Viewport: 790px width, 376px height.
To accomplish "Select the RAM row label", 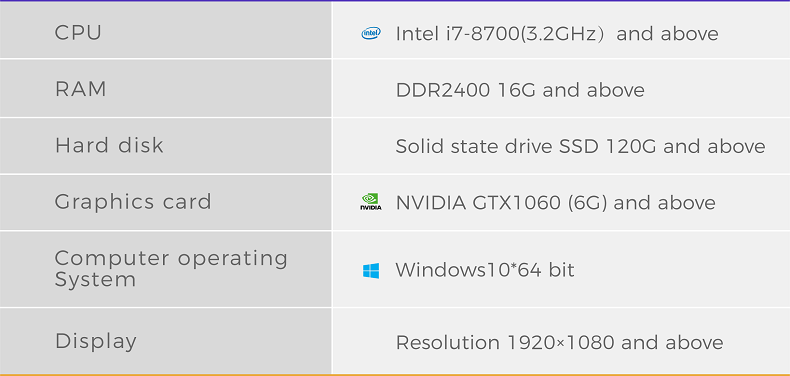I will tap(81, 89).
